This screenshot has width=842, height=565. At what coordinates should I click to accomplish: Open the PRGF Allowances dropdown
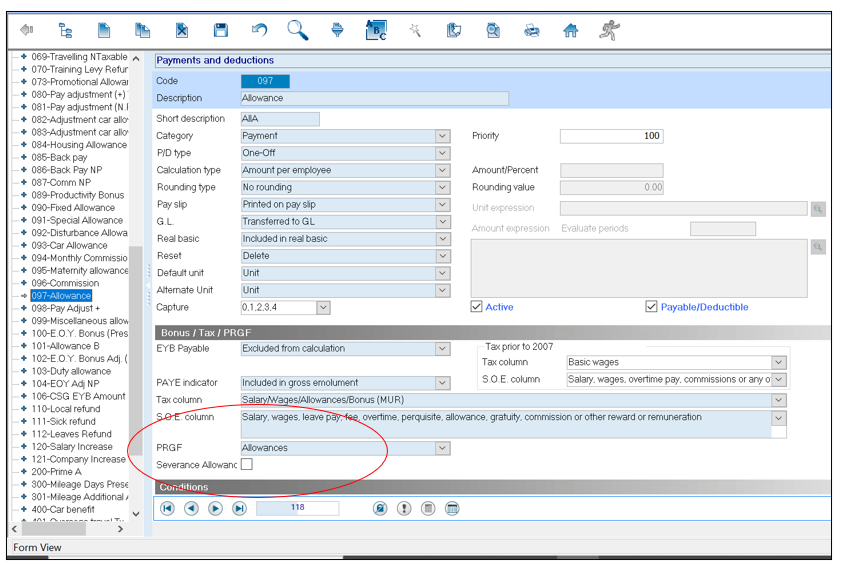pos(442,448)
